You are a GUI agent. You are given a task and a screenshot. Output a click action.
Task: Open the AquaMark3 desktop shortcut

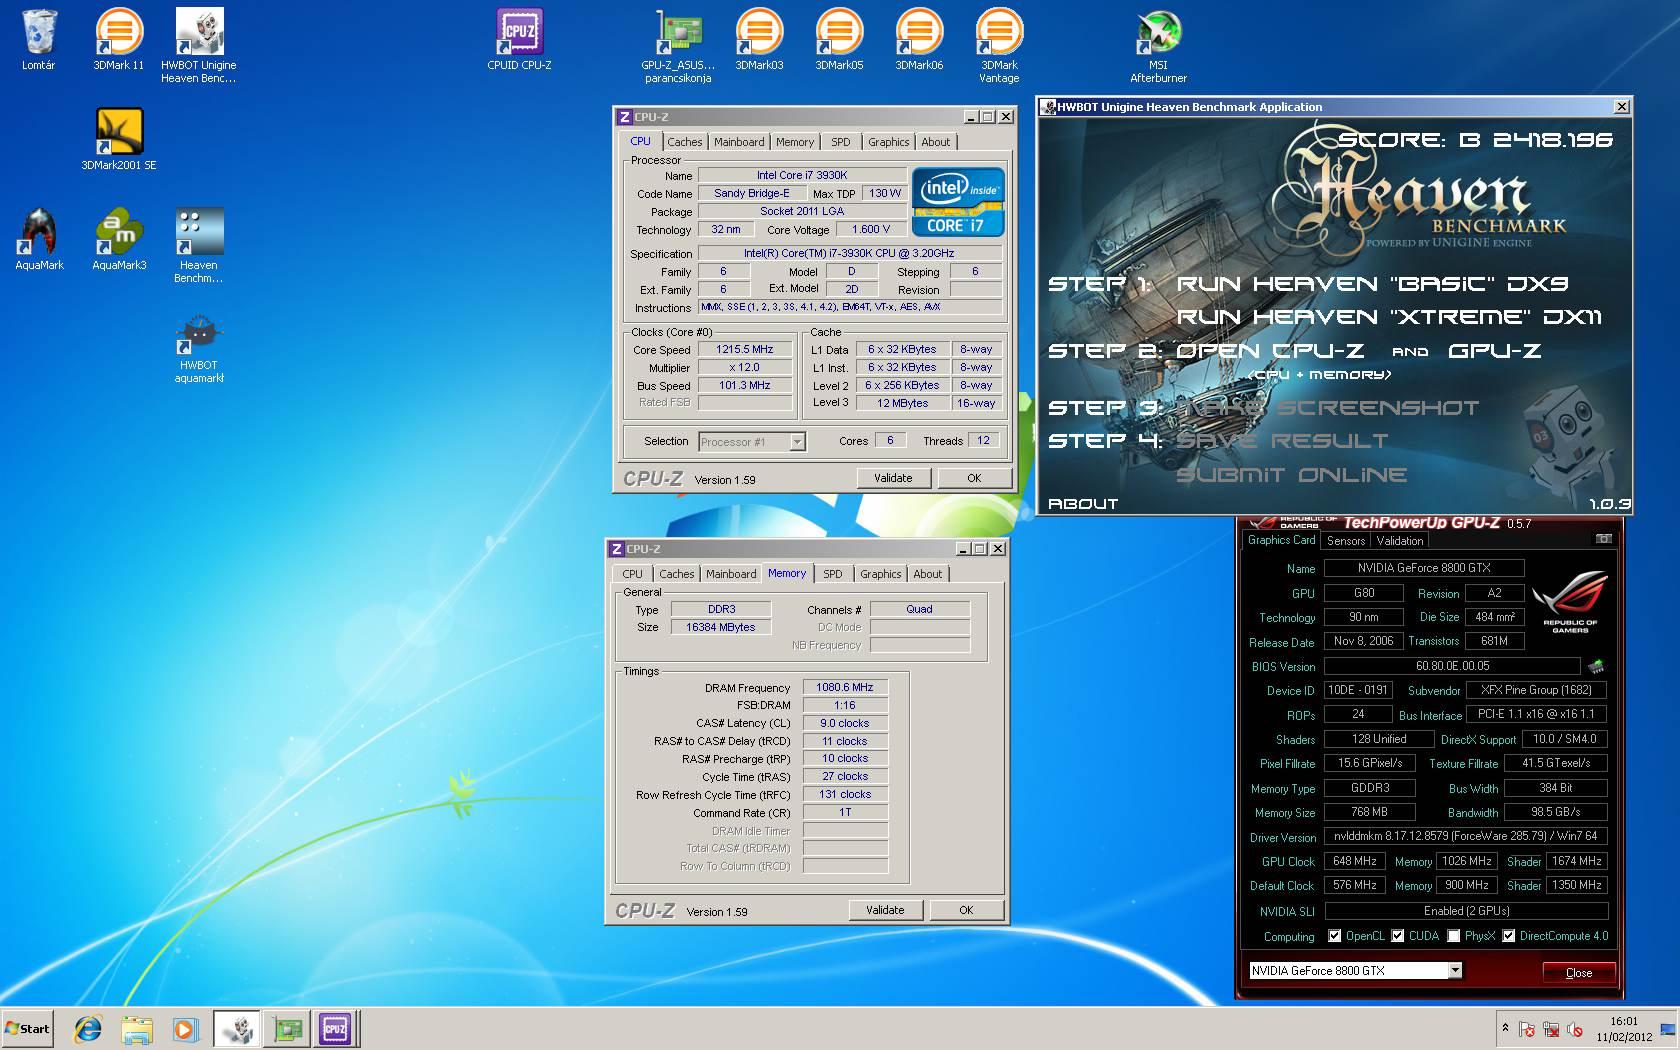click(x=119, y=240)
